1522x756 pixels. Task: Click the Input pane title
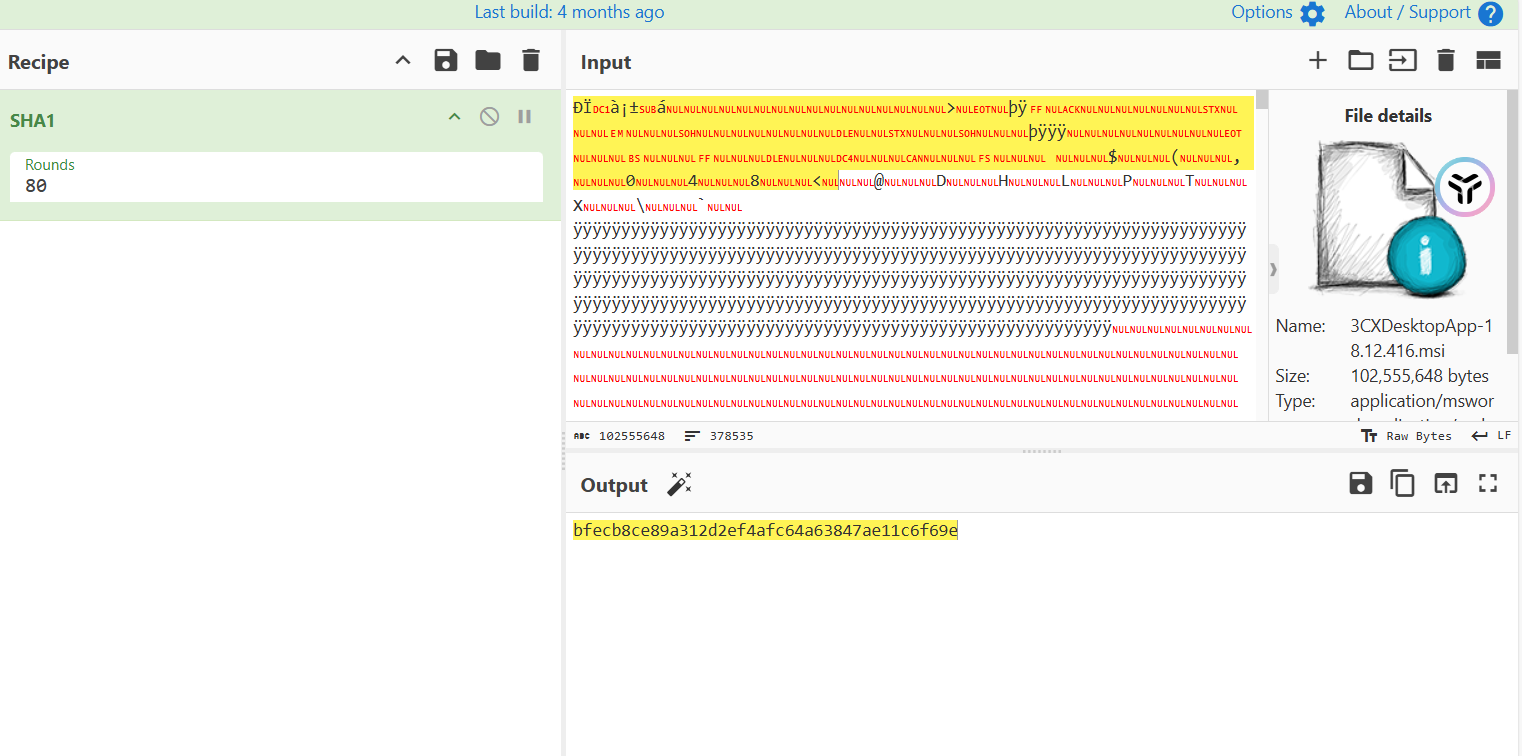(606, 62)
